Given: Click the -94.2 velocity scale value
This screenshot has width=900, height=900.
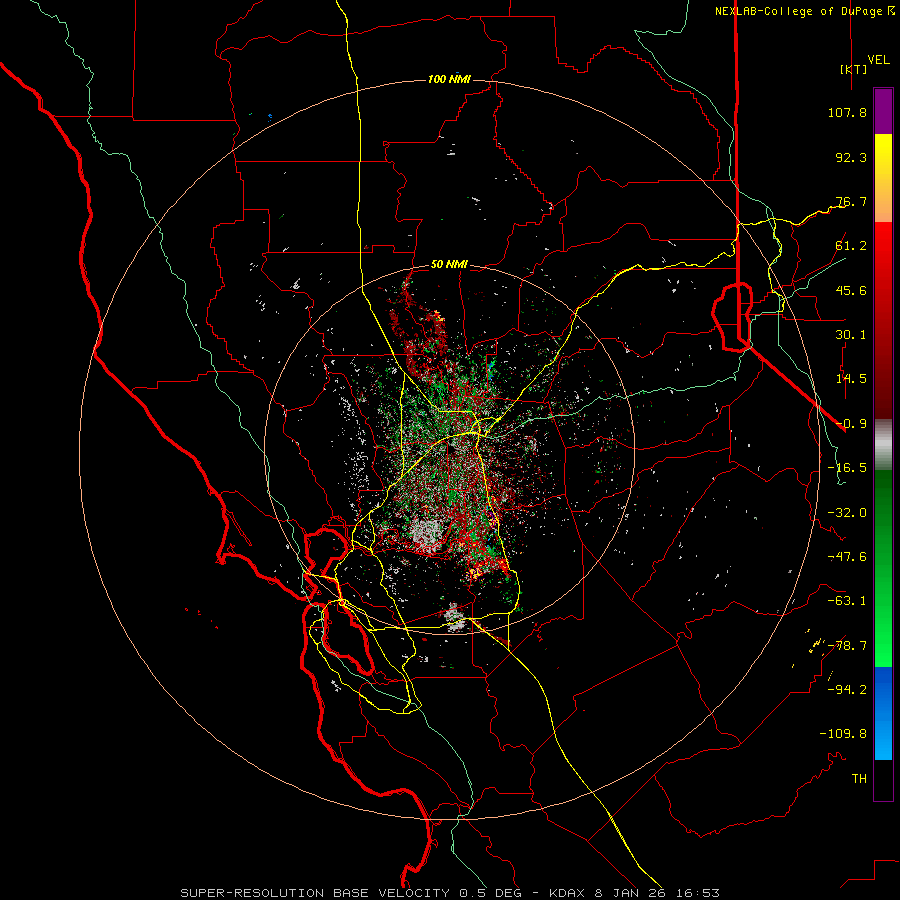Looking at the screenshot, I should coord(847,690).
